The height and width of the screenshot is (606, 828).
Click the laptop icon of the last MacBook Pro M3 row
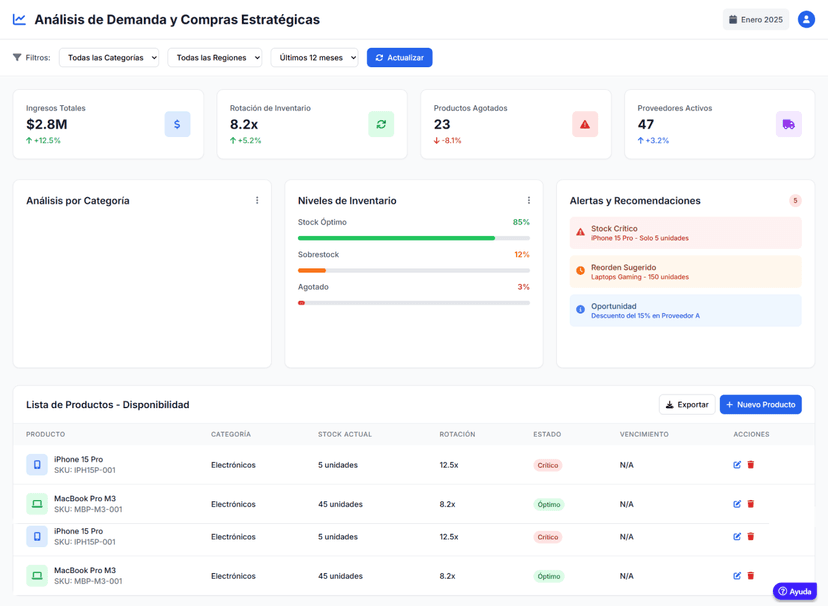37,575
